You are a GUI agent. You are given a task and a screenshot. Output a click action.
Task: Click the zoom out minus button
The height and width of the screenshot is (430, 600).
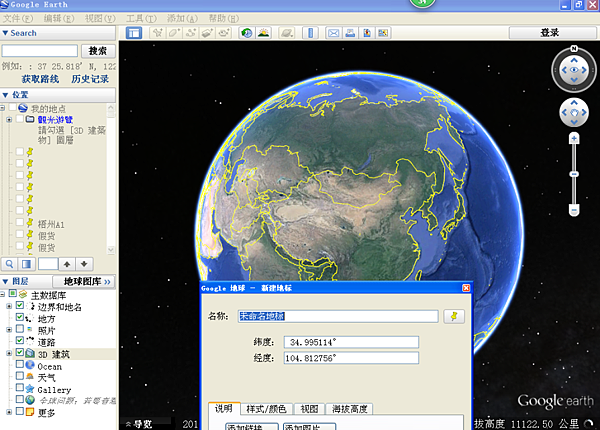tap(574, 210)
